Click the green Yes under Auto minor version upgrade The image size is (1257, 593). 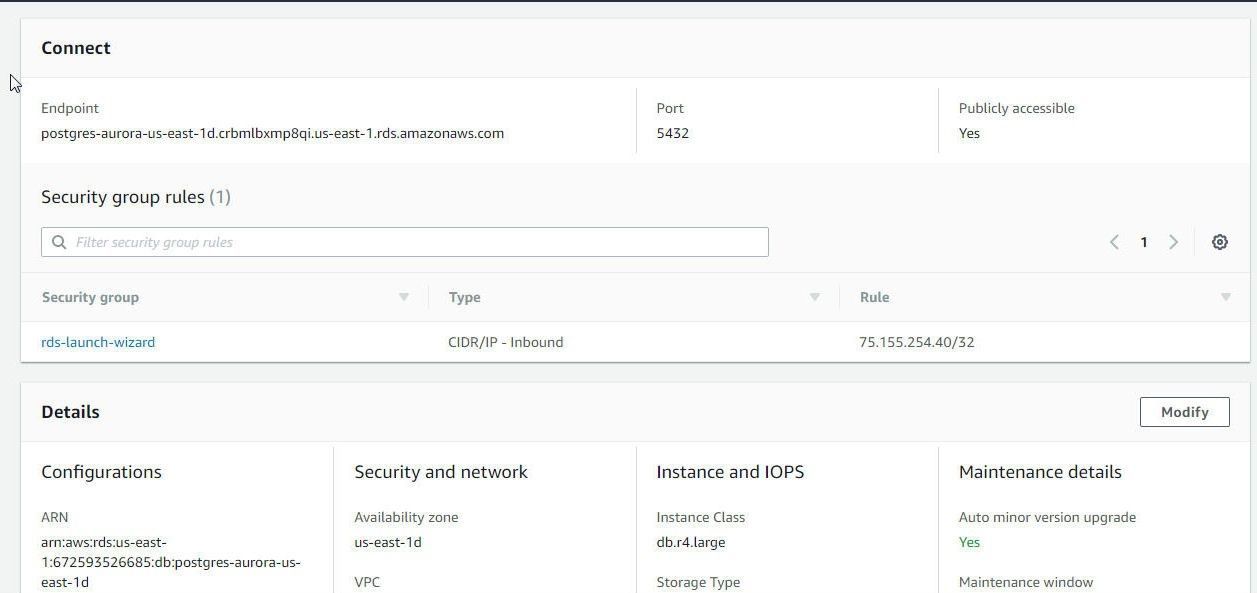point(969,542)
